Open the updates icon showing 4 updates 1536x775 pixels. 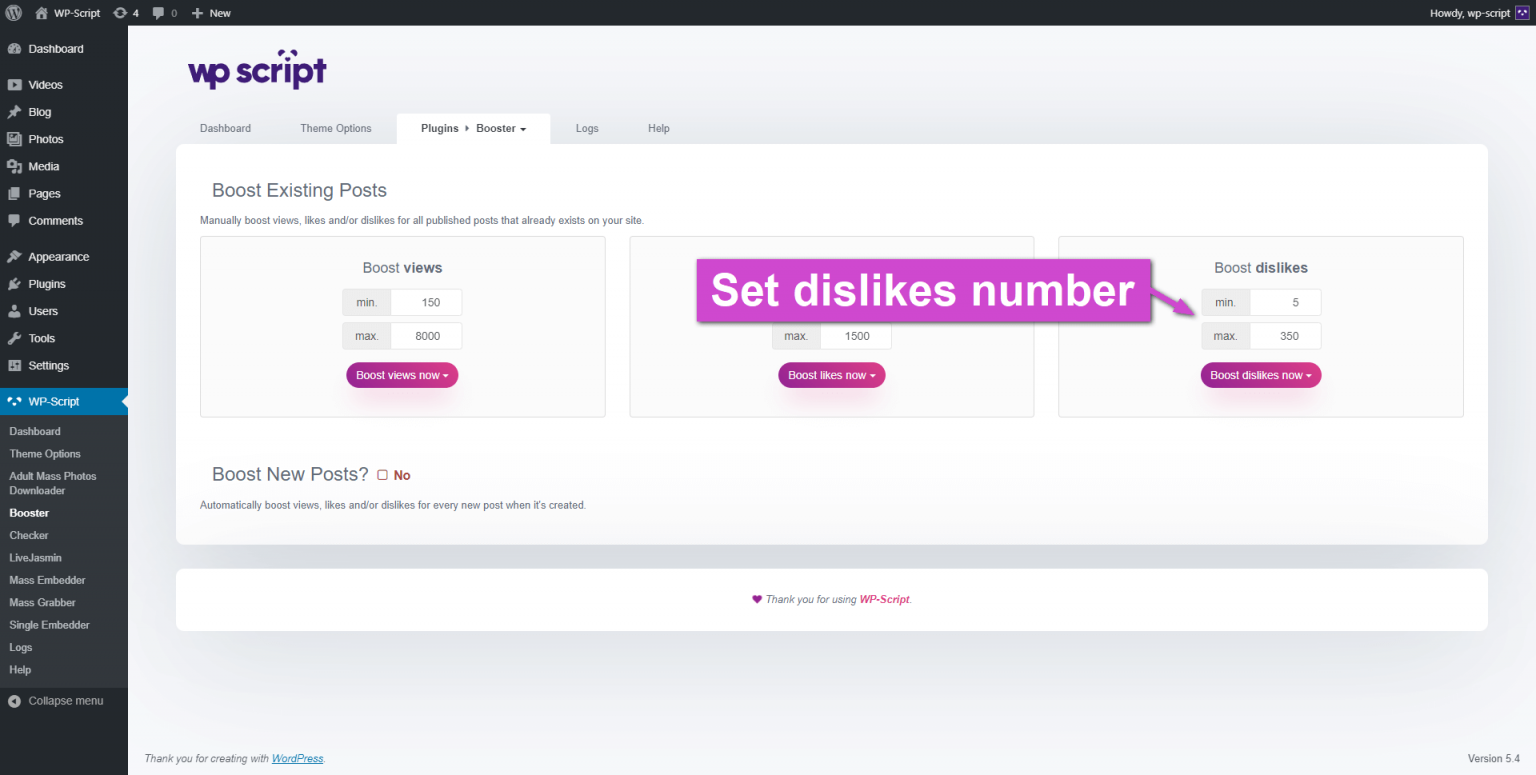click(126, 13)
